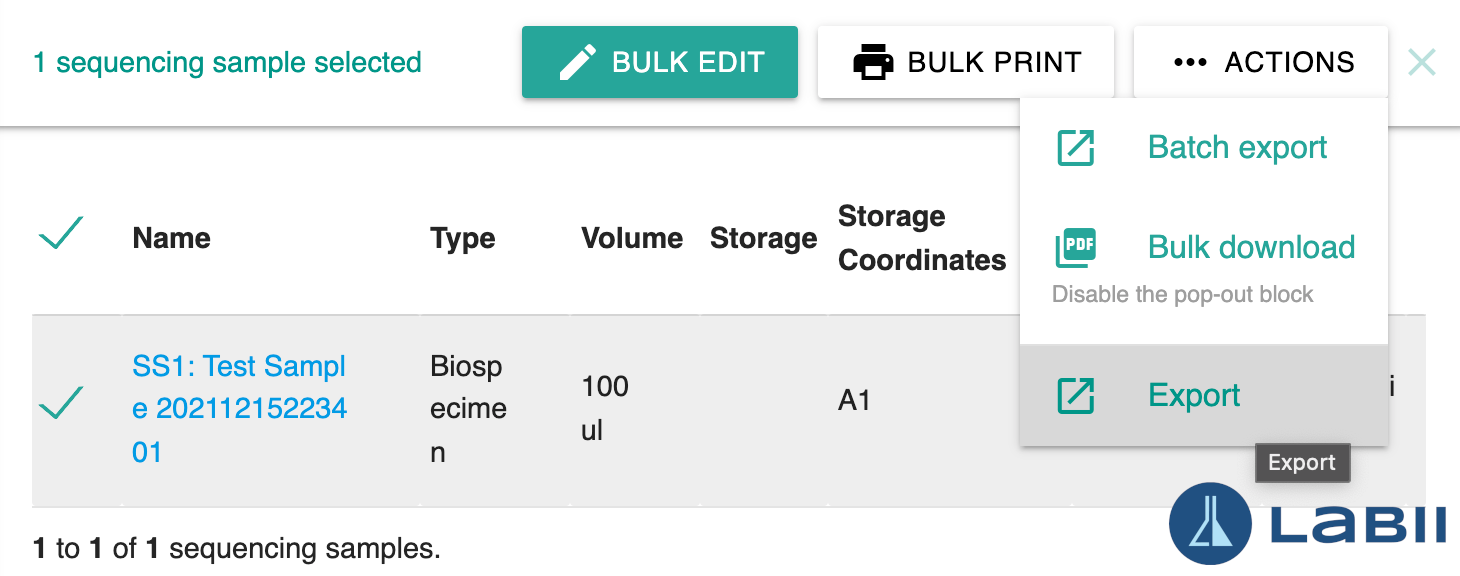Click the Batch export arrow icon

[1075, 148]
